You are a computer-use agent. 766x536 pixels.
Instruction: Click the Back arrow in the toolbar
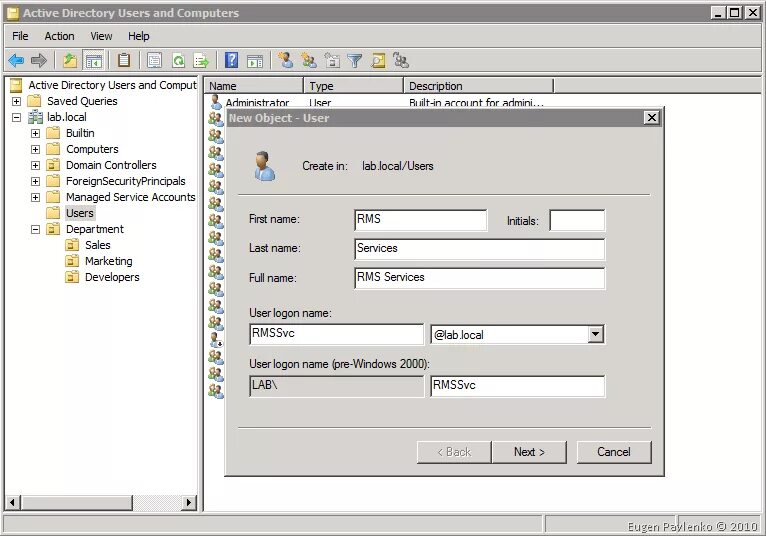tap(16, 61)
